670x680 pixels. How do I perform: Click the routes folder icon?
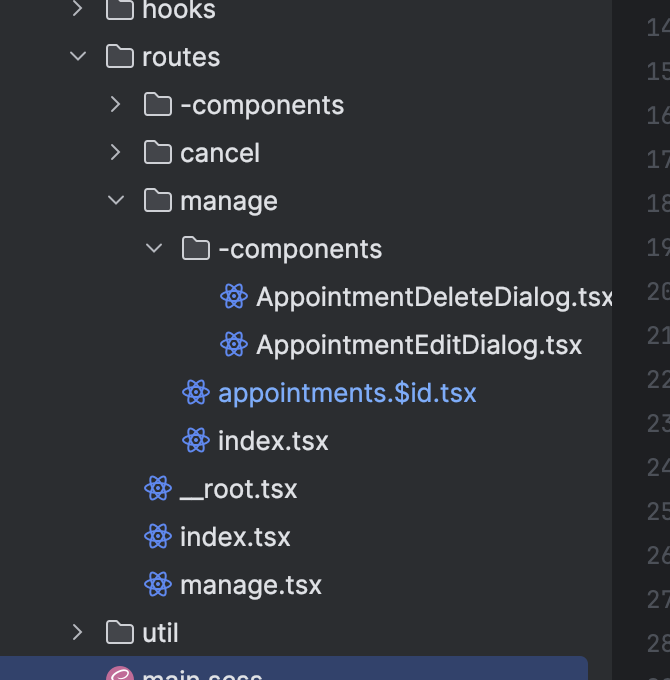click(x=120, y=56)
